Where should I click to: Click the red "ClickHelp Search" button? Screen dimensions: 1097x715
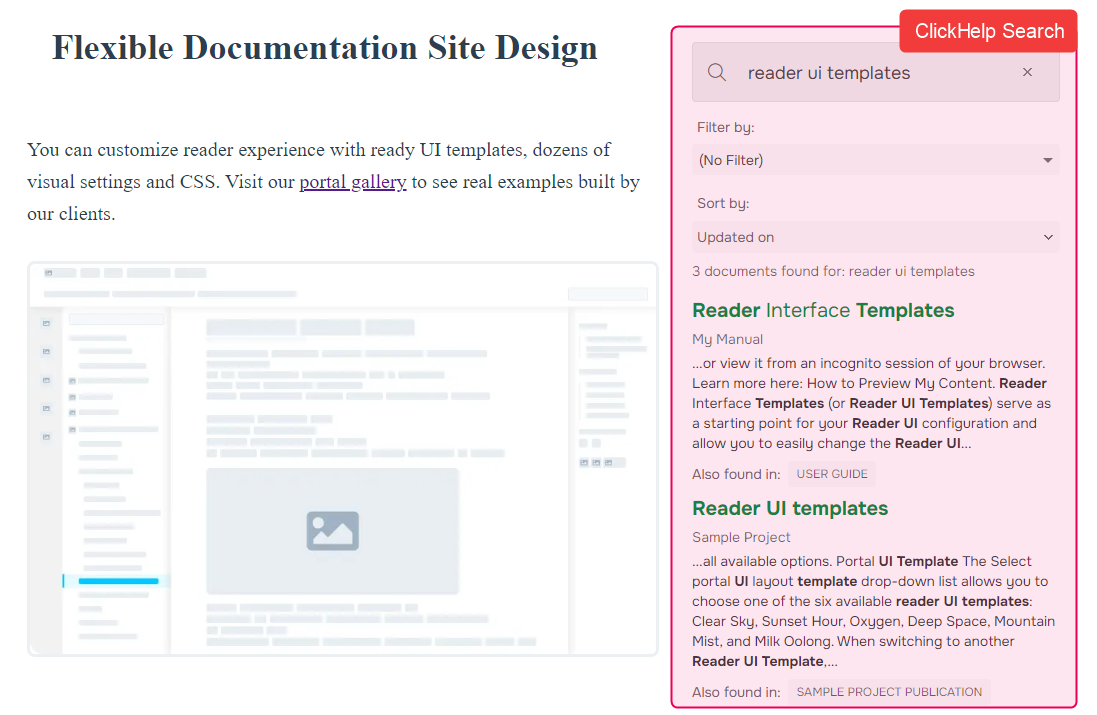987,31
